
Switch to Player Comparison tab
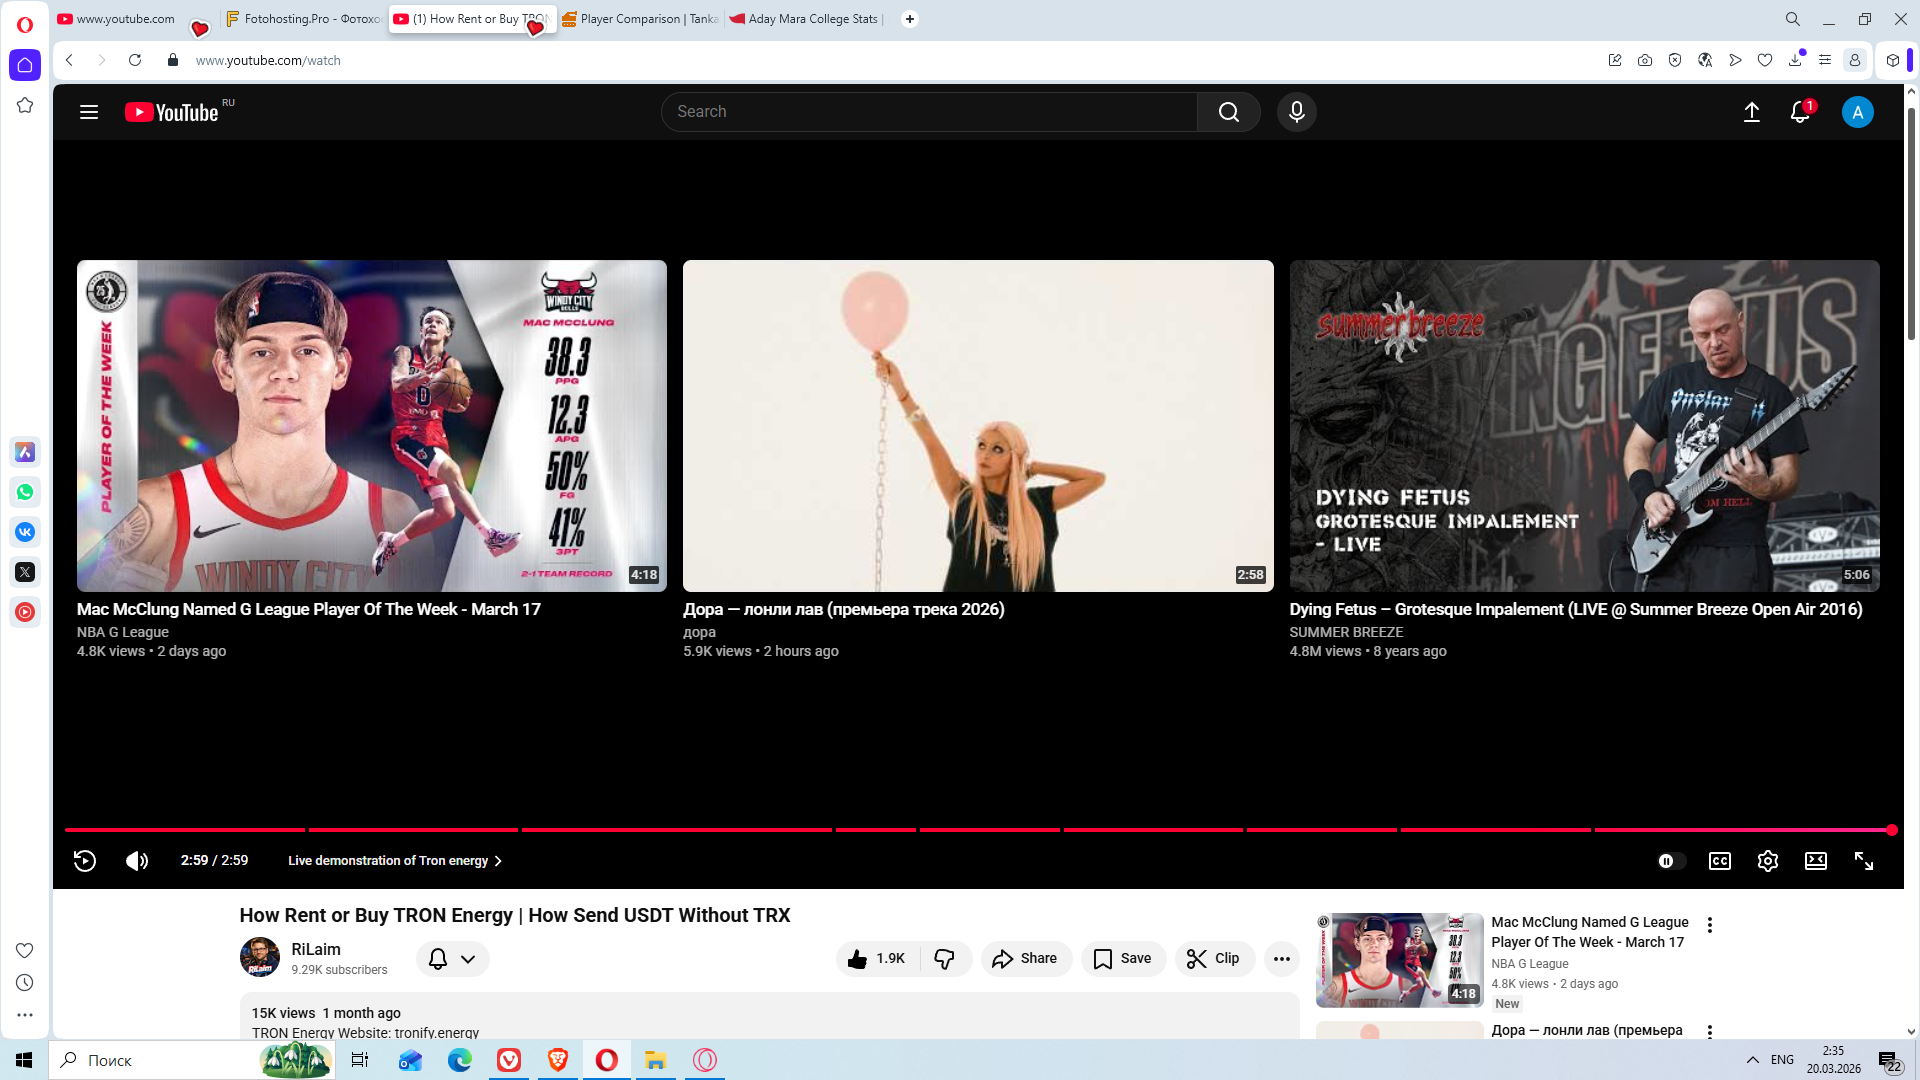coord(640,19)
